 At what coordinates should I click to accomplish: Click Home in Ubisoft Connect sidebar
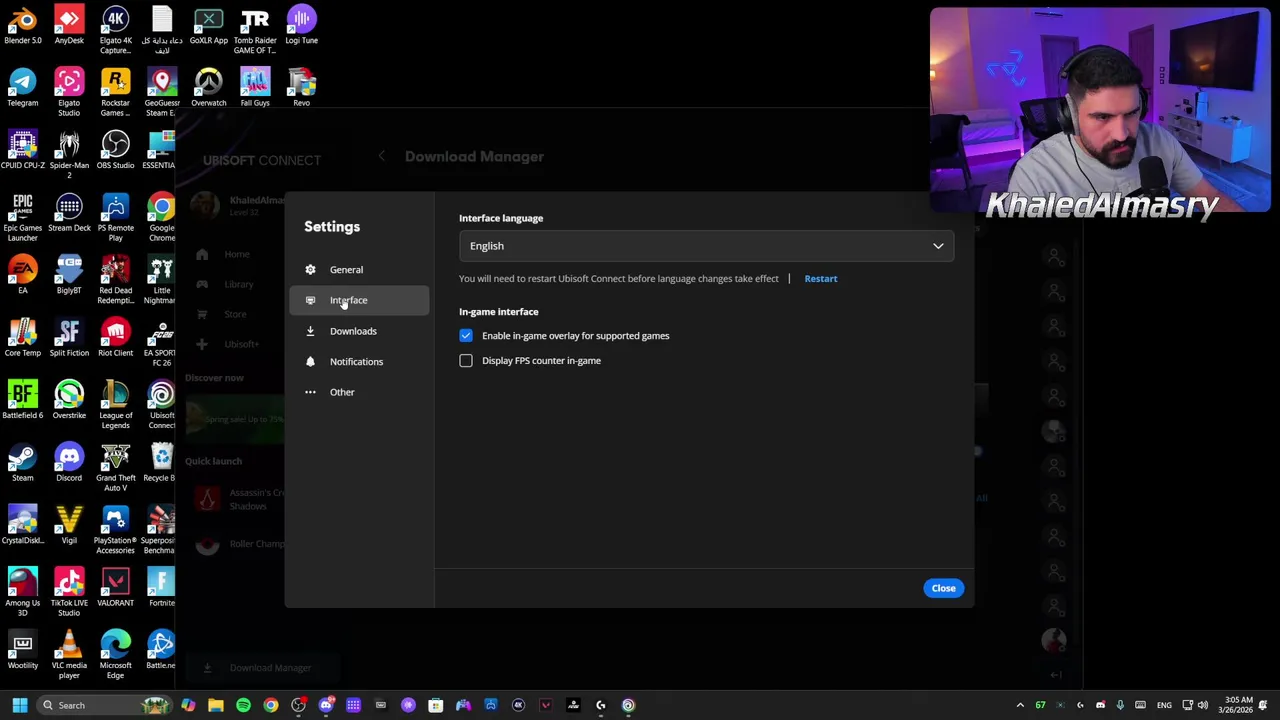point(237,254)
